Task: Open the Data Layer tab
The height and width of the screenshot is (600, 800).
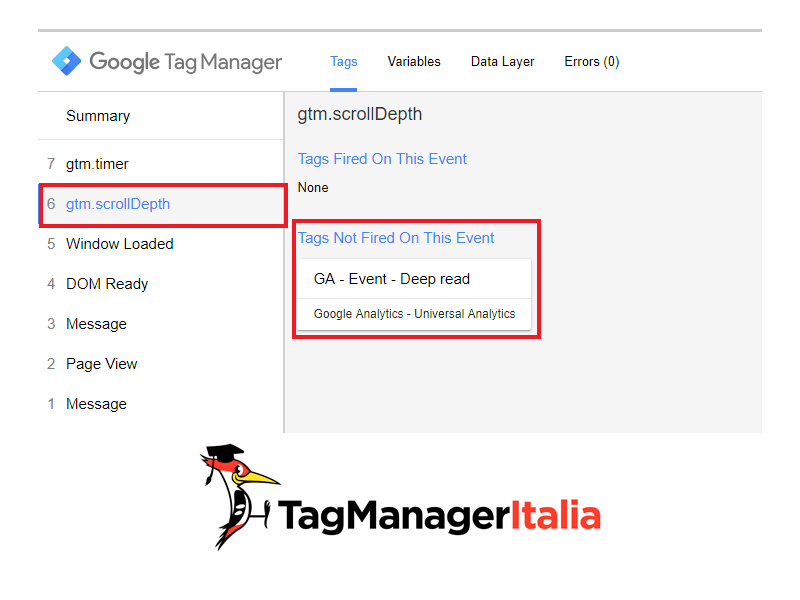Action: pos(502,62)
